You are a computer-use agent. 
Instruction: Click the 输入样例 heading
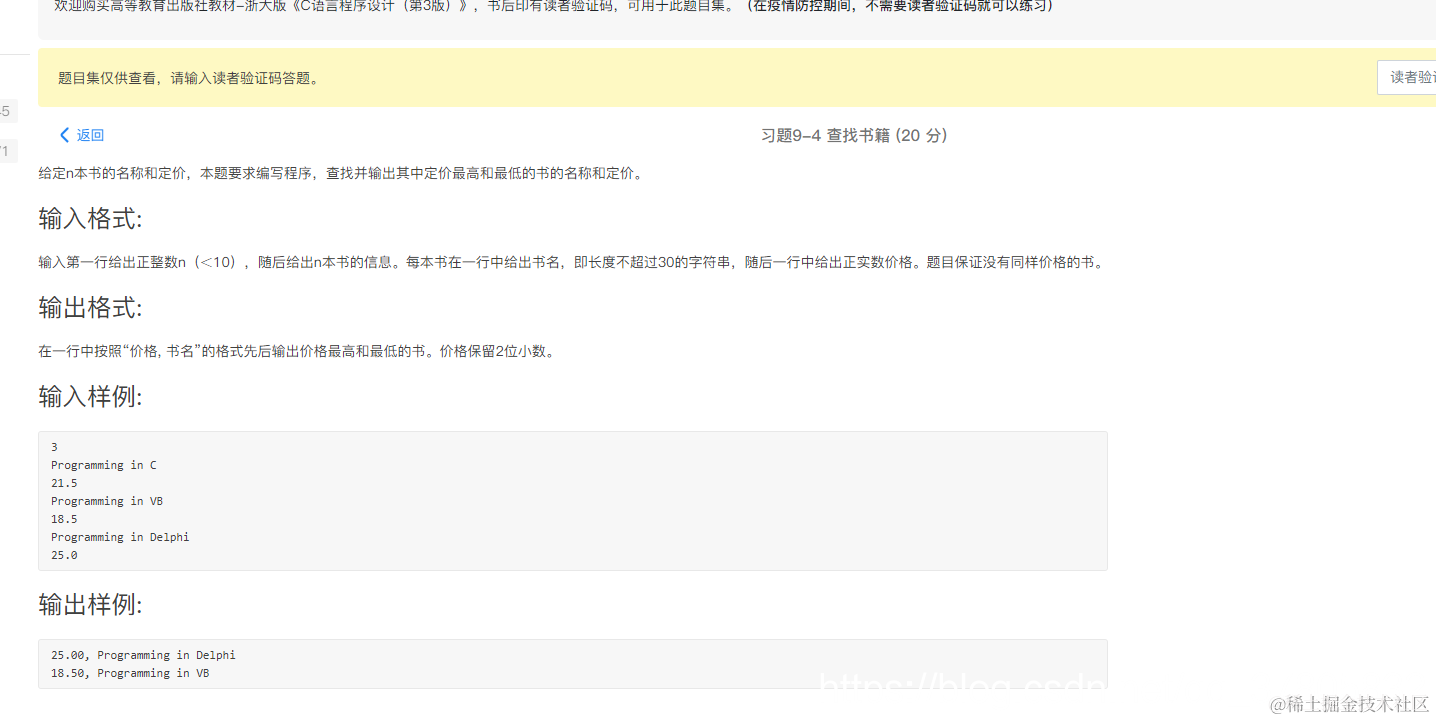click(90, 396)
